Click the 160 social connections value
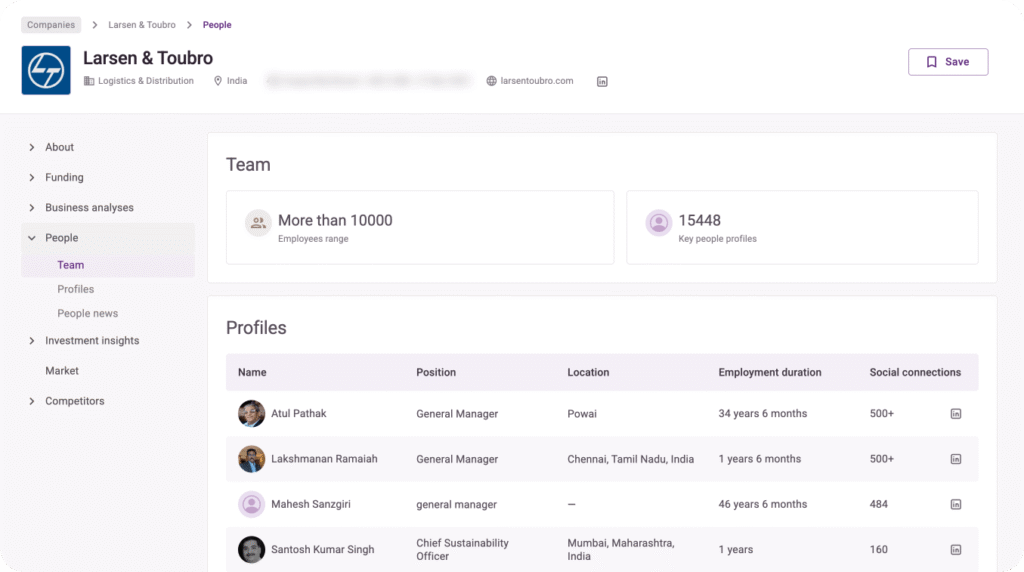1024x572 pixels. 878,550
